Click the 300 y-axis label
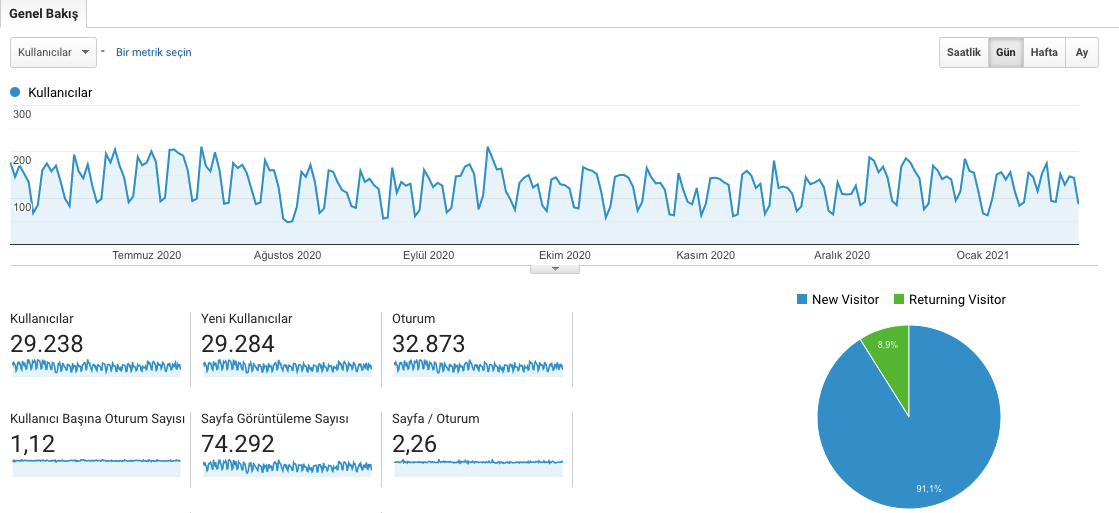The height and width of the screenshot is (513, 1119). click(23, 114)
